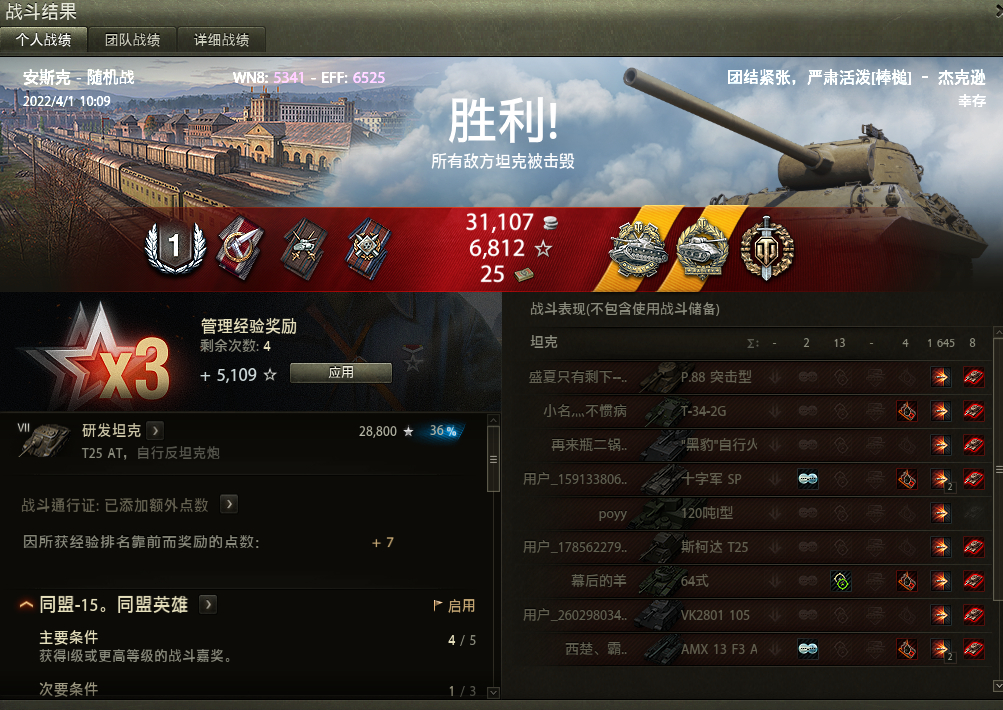Screen dimensions: 1003x710
Task: Switch to the 团队战绩 tab
Action: [x=132, y=40]
